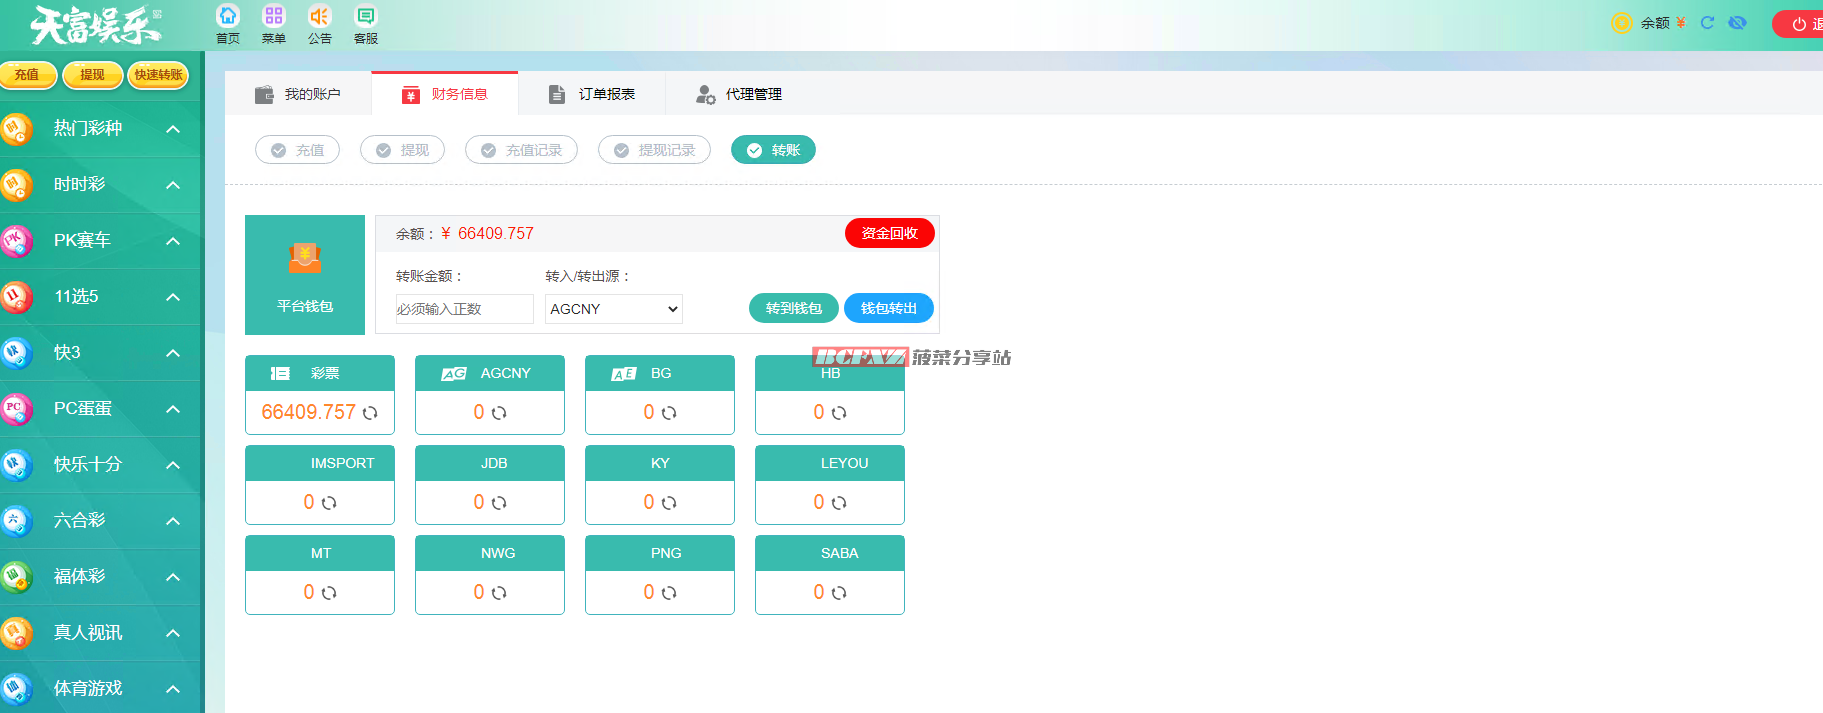Open customer service (客服) icon
This screenshot has width=1823, height=713.
366,17
